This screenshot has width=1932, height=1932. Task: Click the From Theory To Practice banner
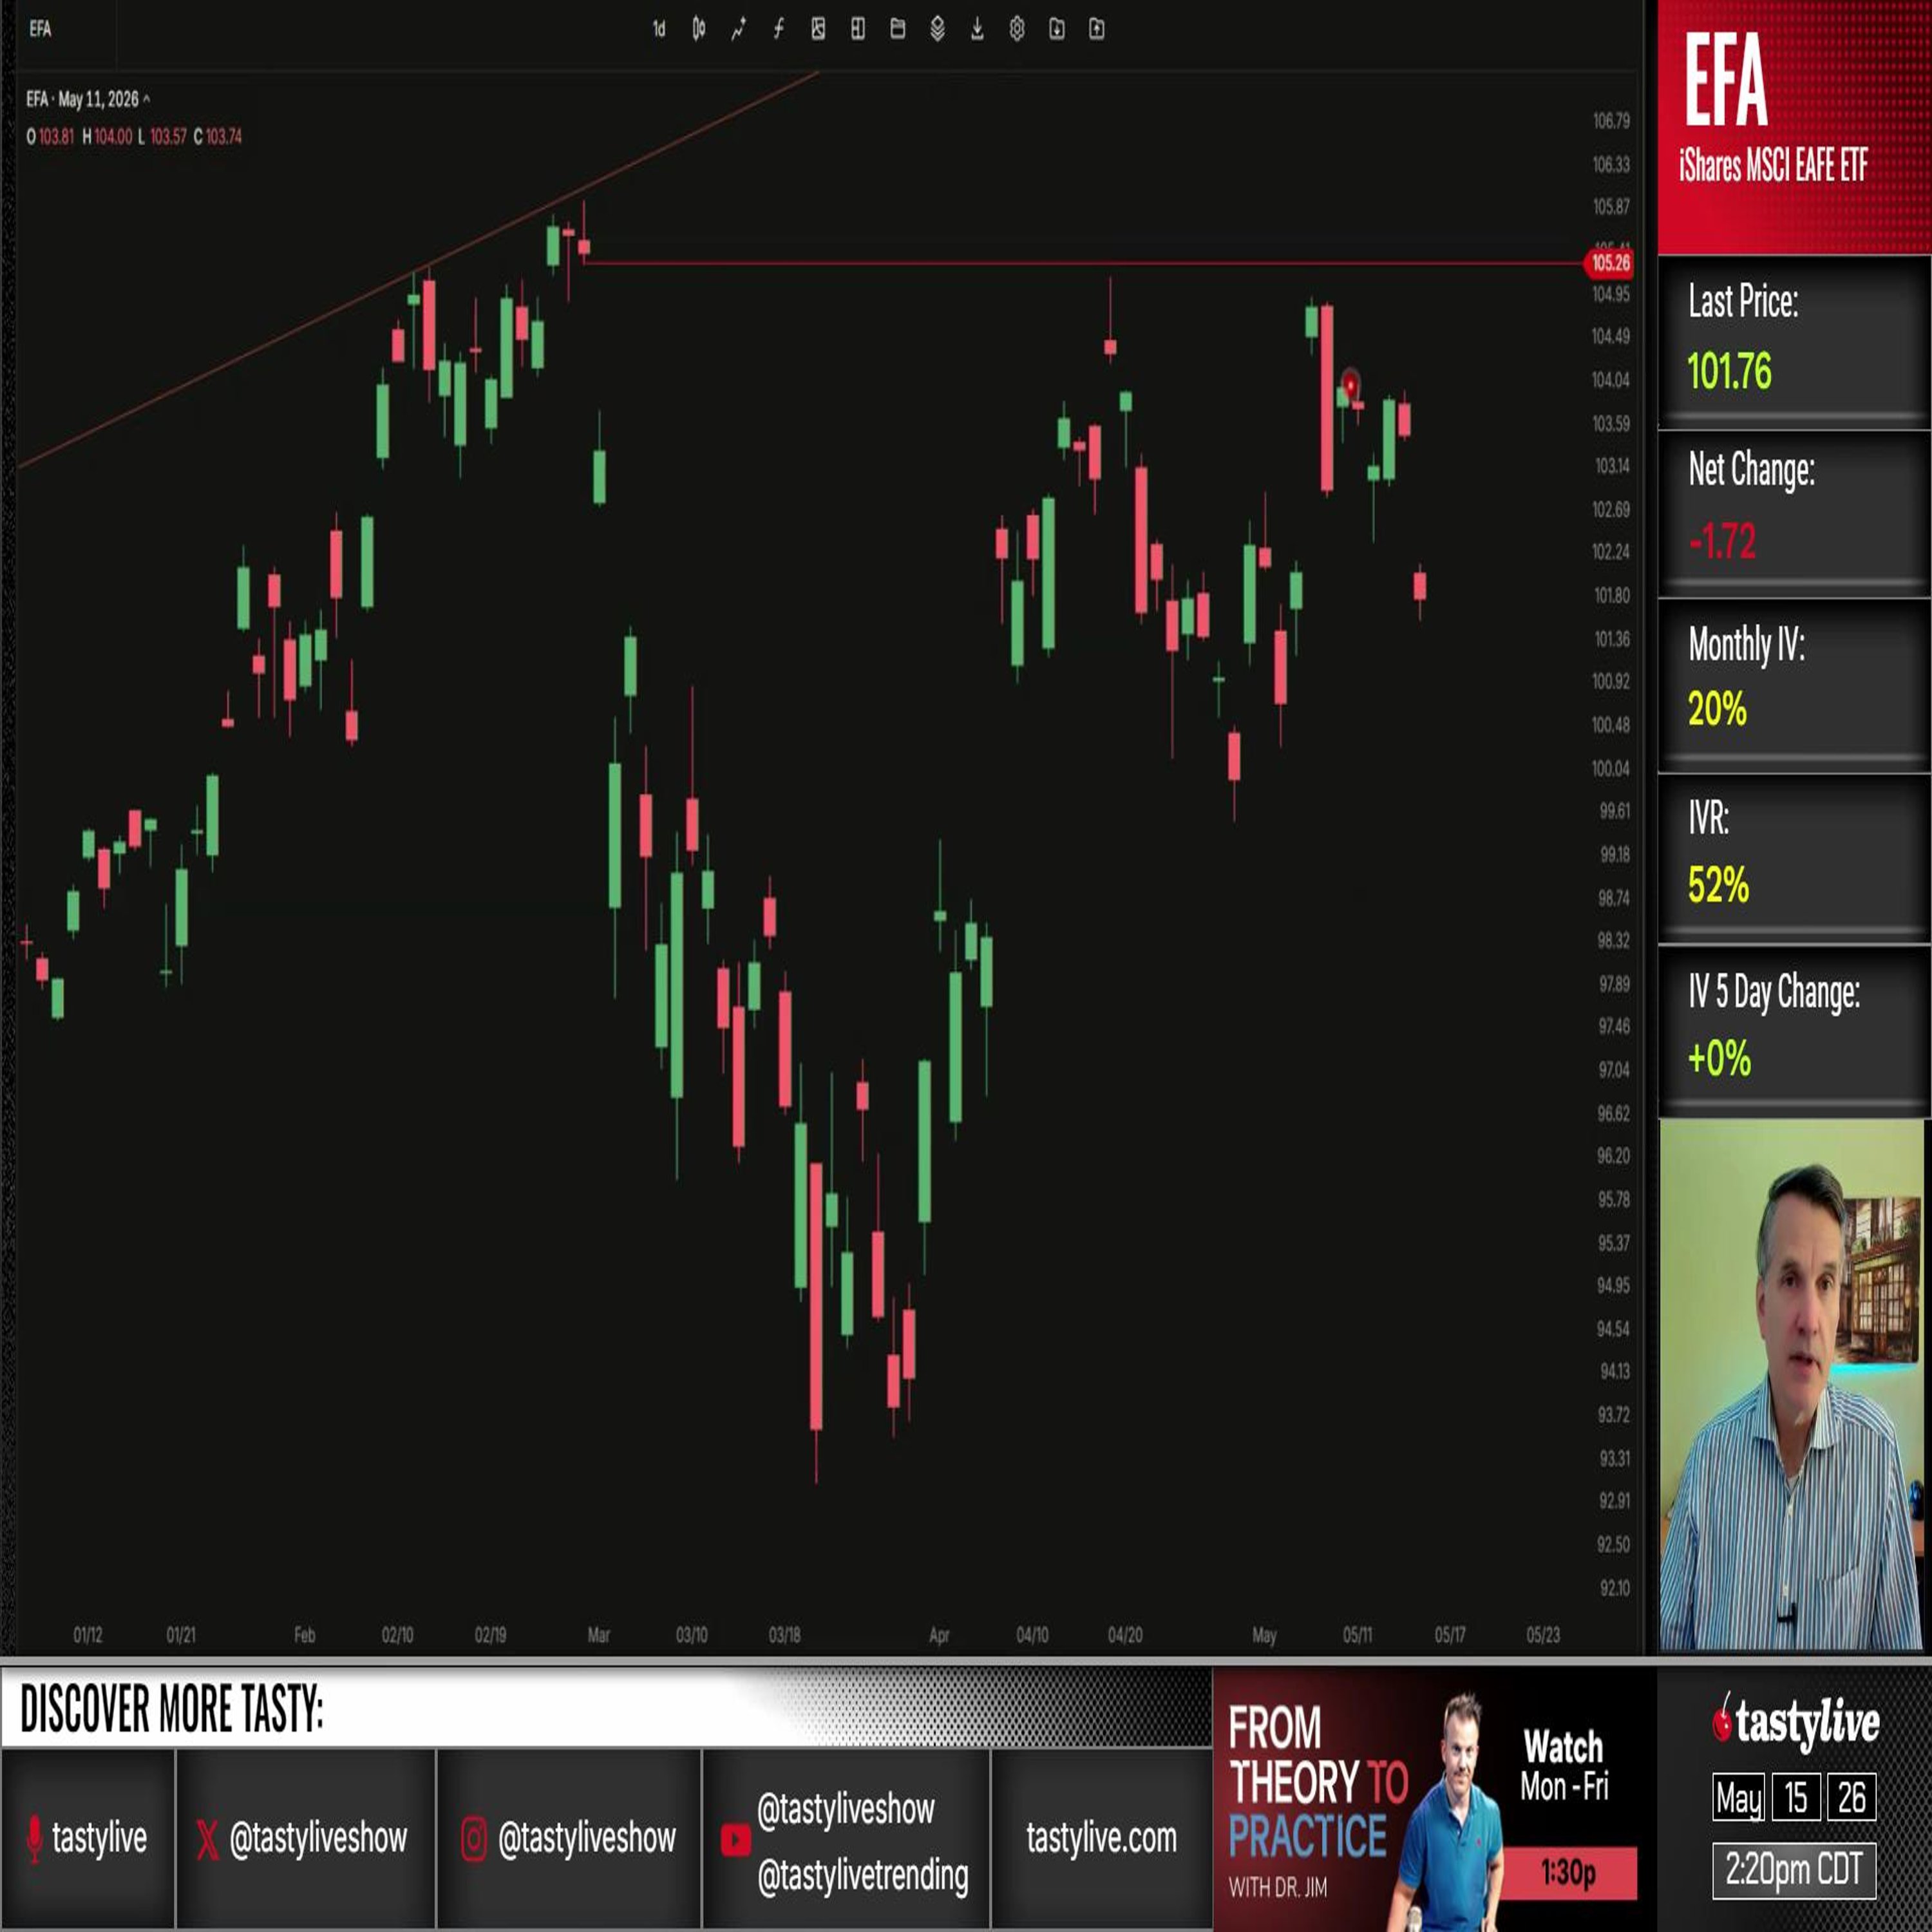tap(1434, 1799)
